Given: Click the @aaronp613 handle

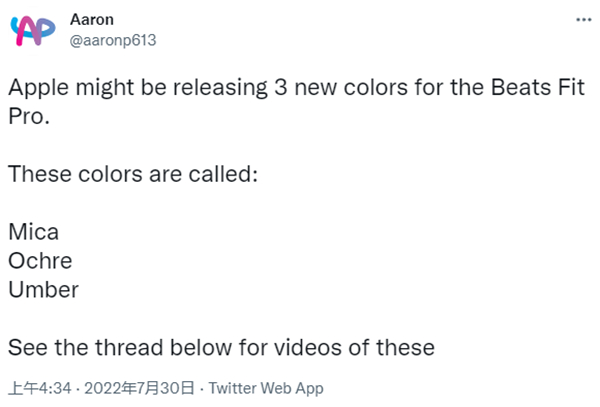Looking at the screenshot, I should 113,40.
